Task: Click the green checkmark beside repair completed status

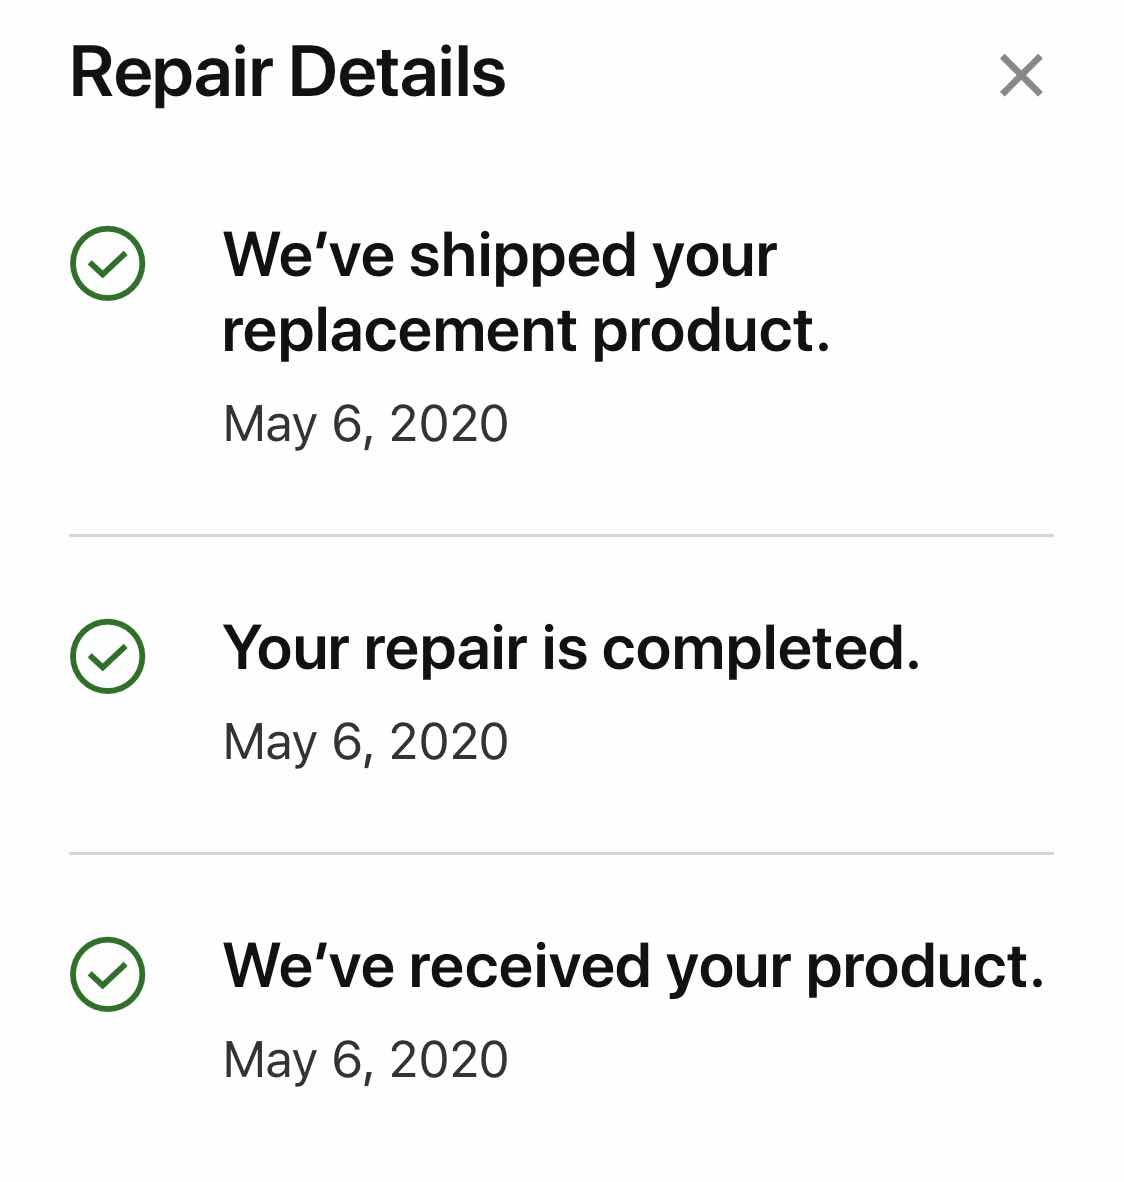Action: (x=108, y=656)
